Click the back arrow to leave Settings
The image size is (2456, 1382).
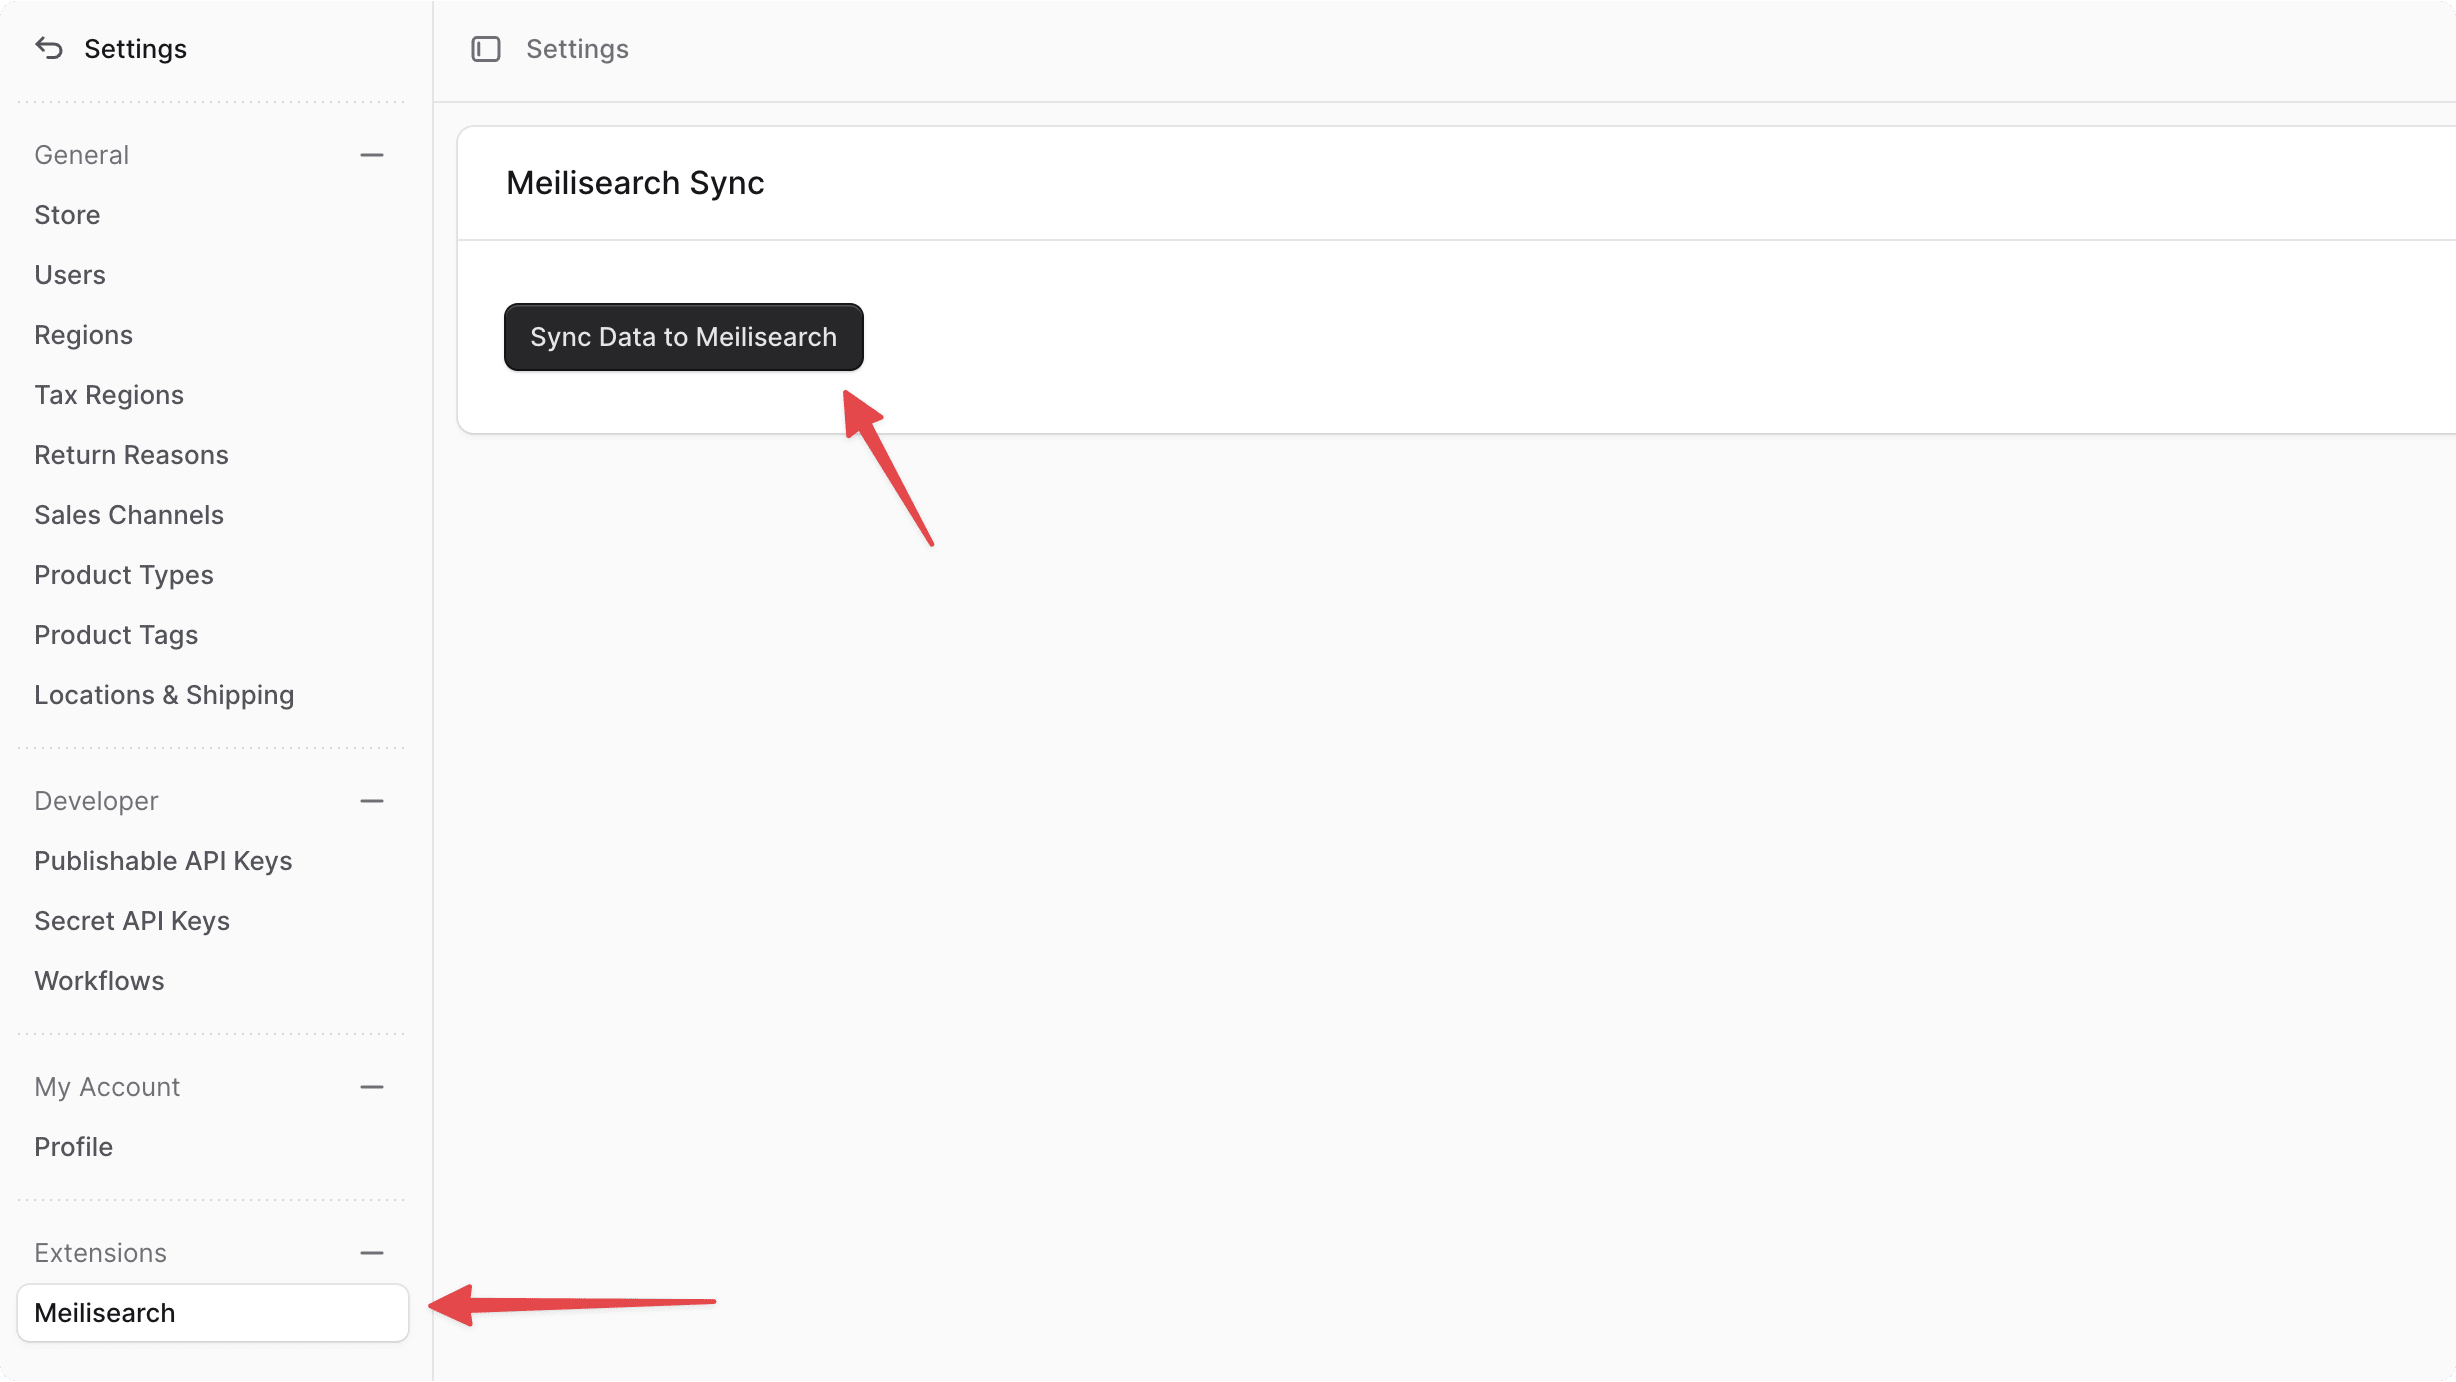tap(48, 48)
